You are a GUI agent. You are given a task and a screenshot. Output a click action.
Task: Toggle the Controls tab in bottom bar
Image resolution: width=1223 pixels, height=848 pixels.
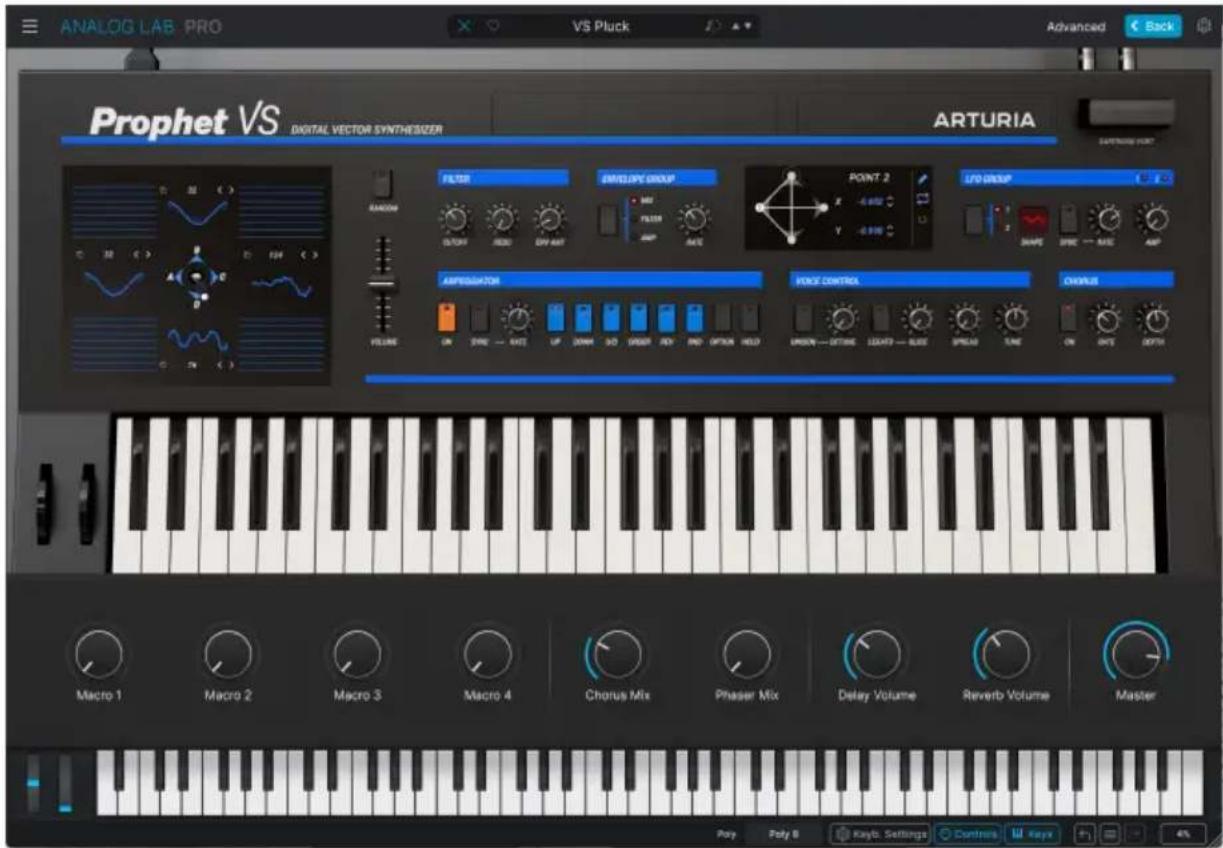(x=968, y=833)
